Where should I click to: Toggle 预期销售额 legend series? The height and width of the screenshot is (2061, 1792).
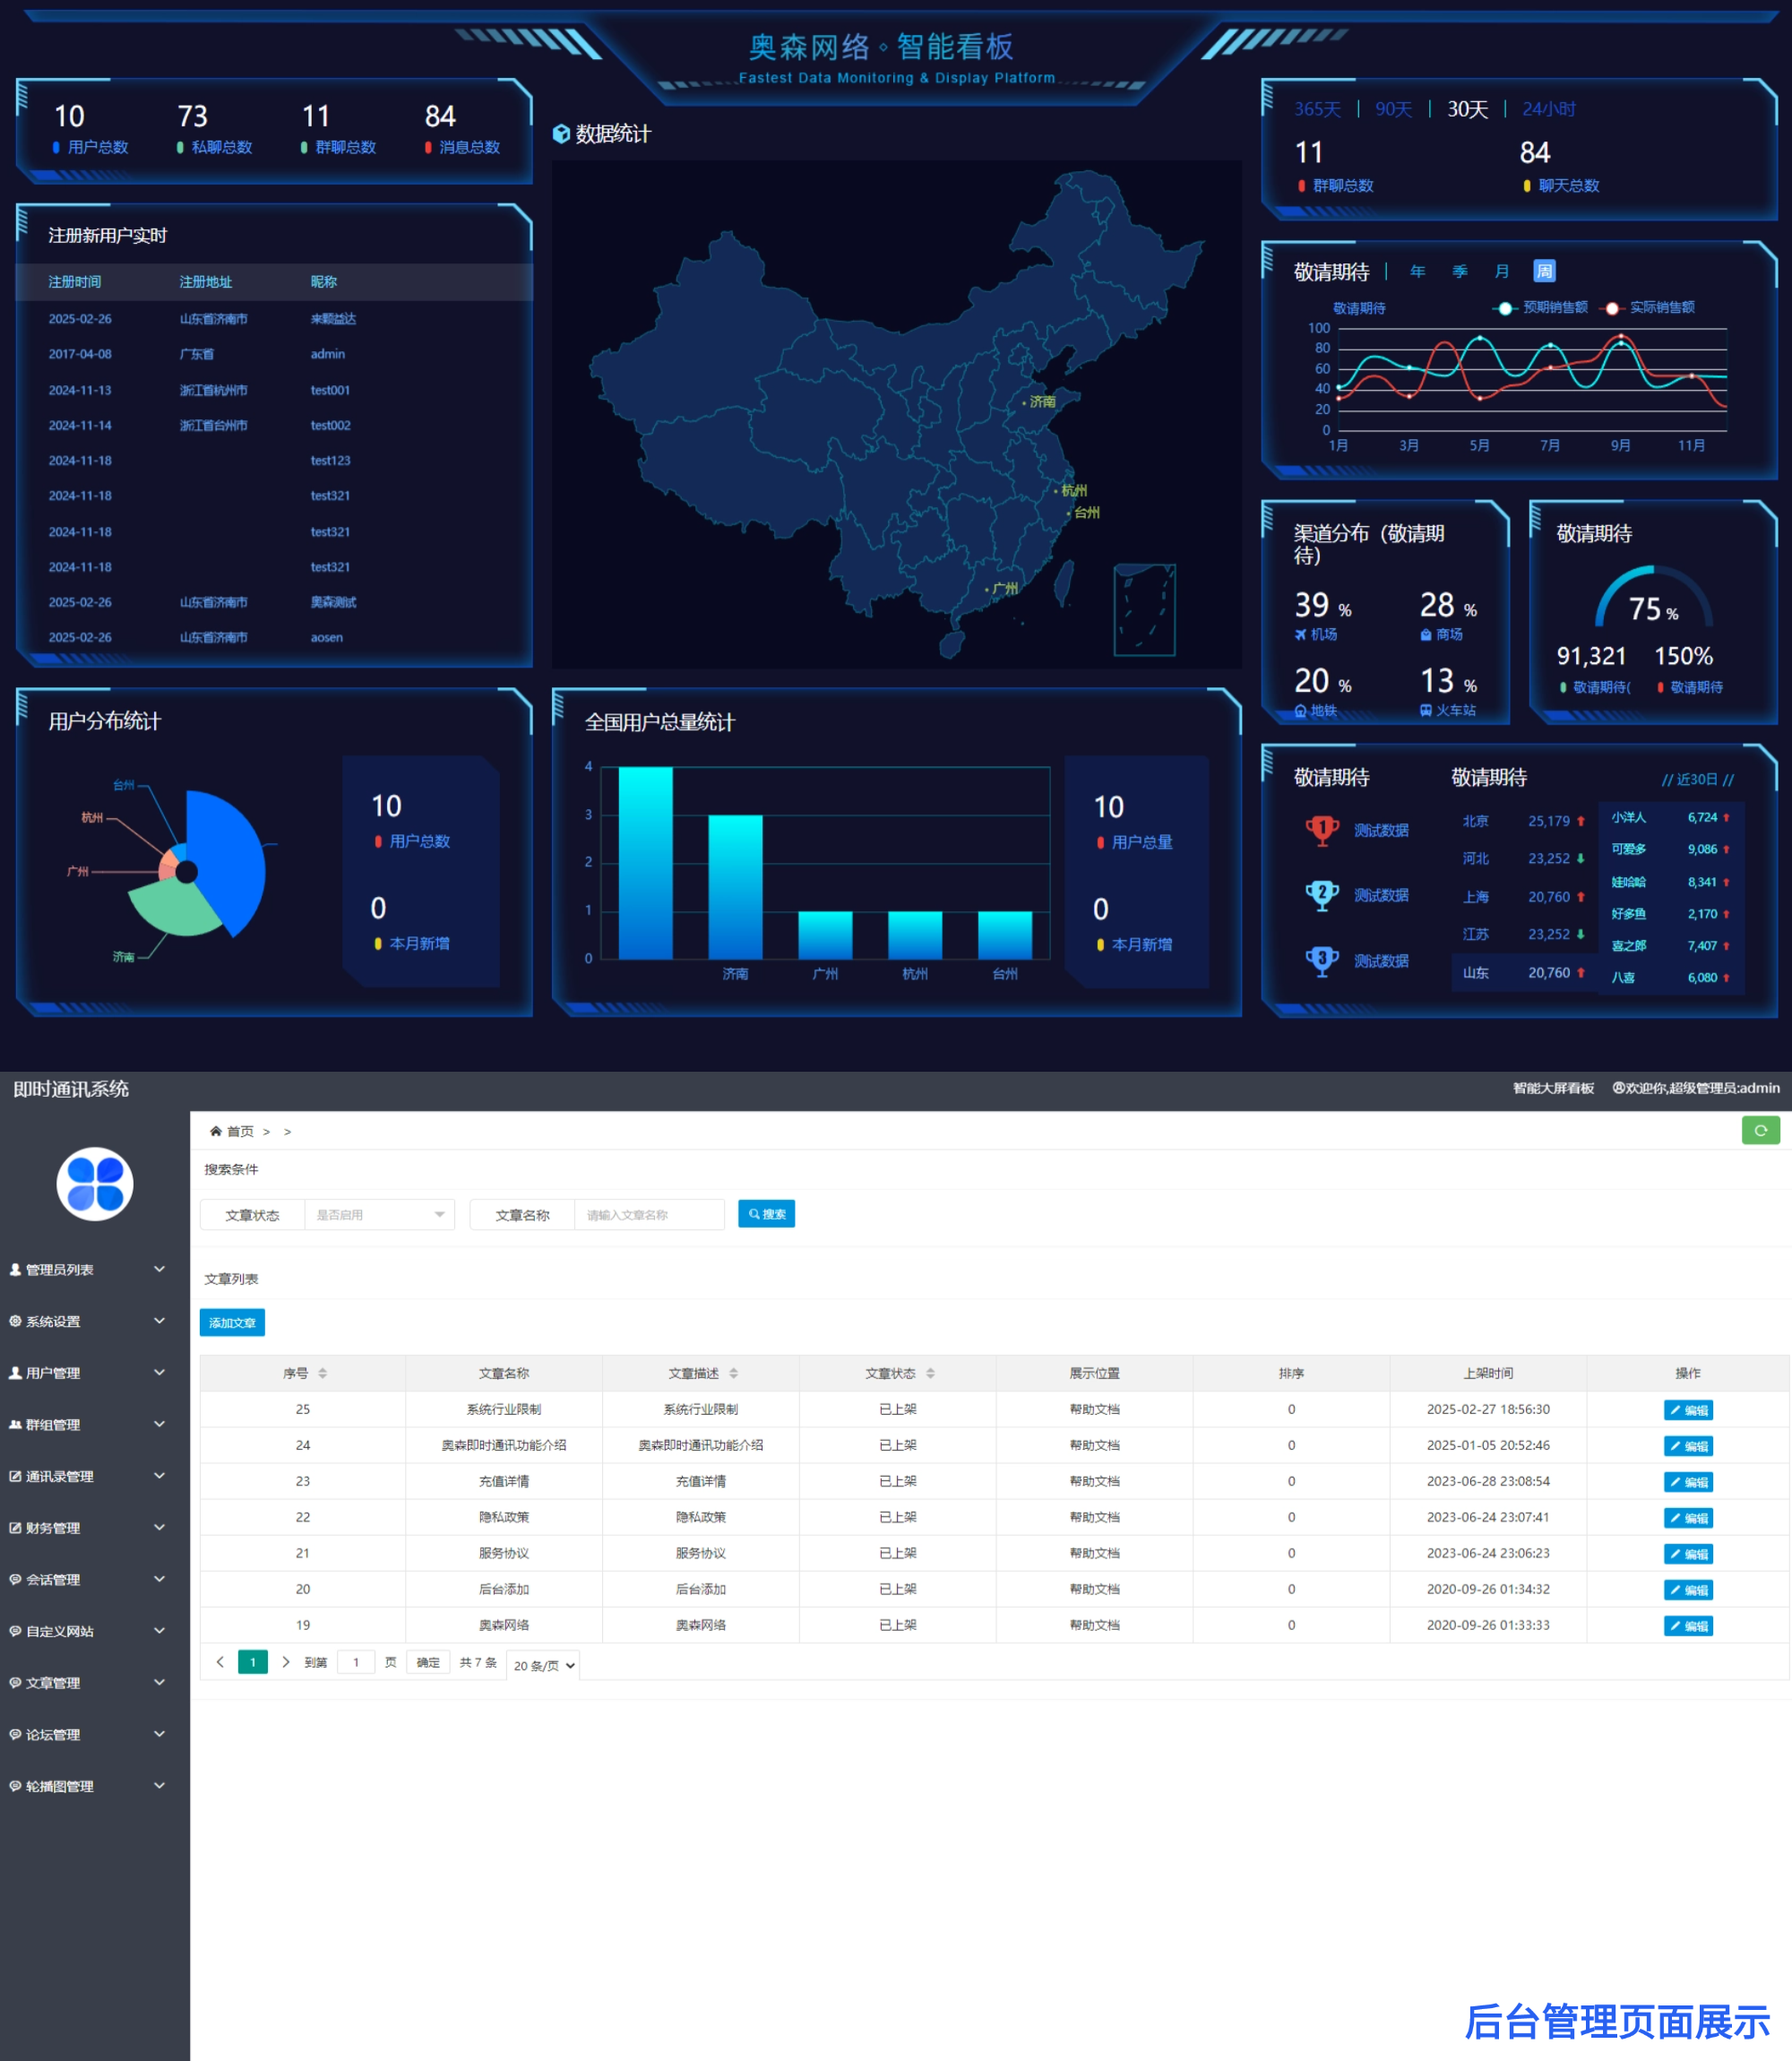[x=1541, y=308]
